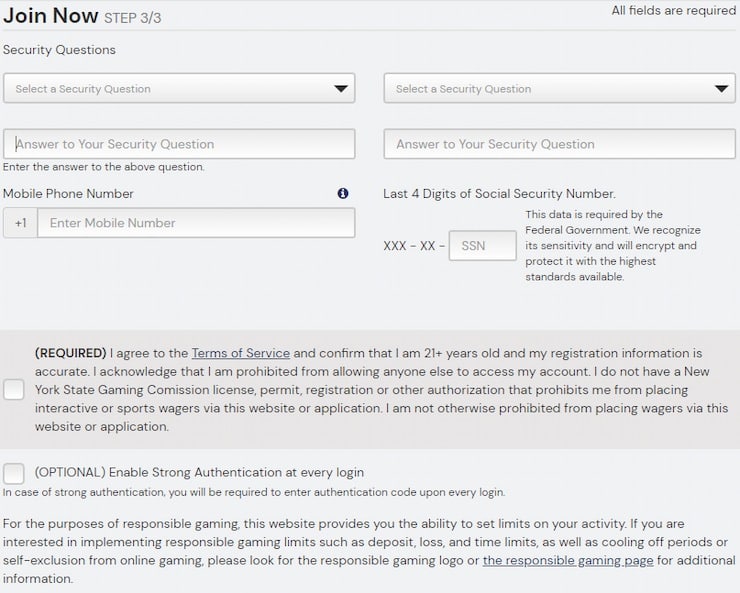Open the second Select a Security Question dropdown

coord(559,88)
